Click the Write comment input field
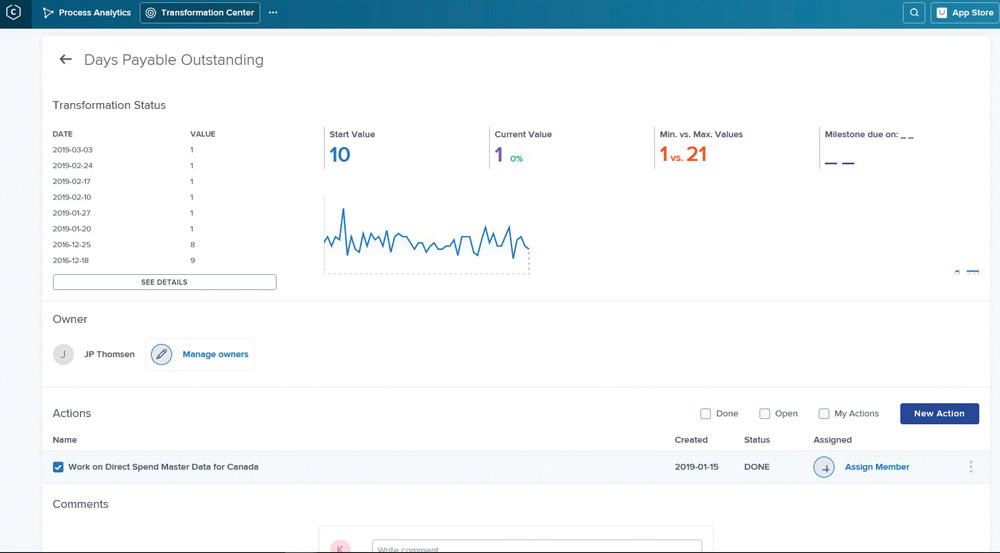This screenshot has height=553, width=1000. click(536, 547)
